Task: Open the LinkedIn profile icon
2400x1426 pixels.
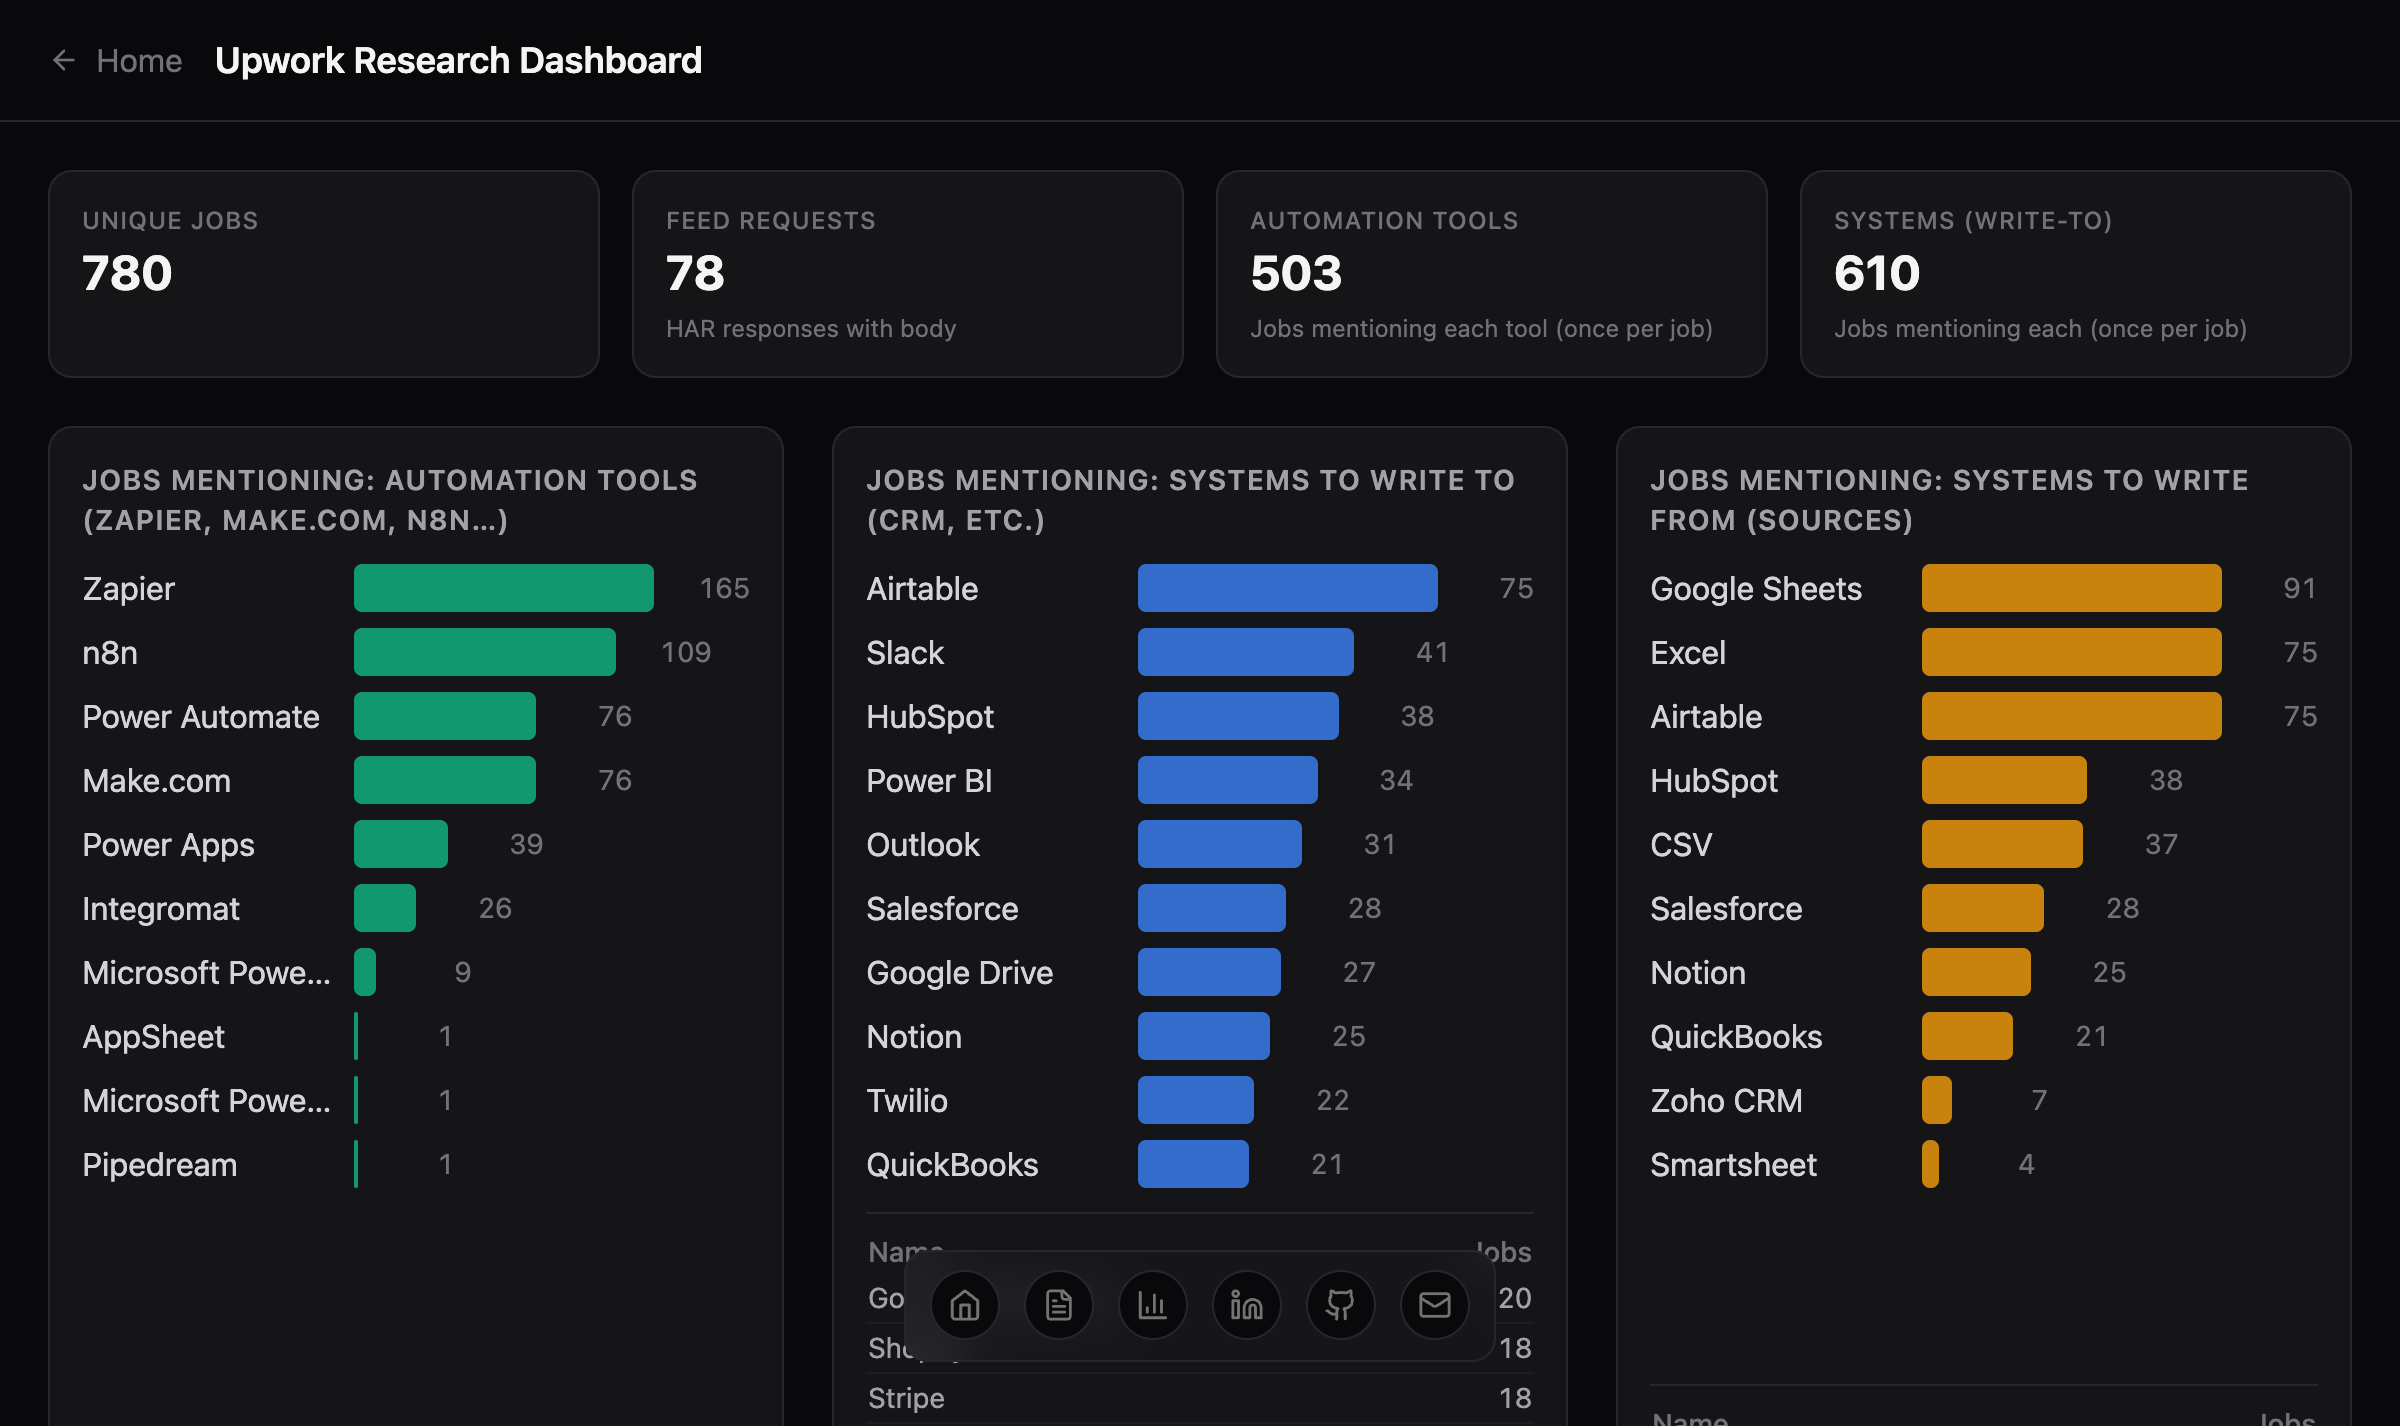Action: (1246, 1305)
